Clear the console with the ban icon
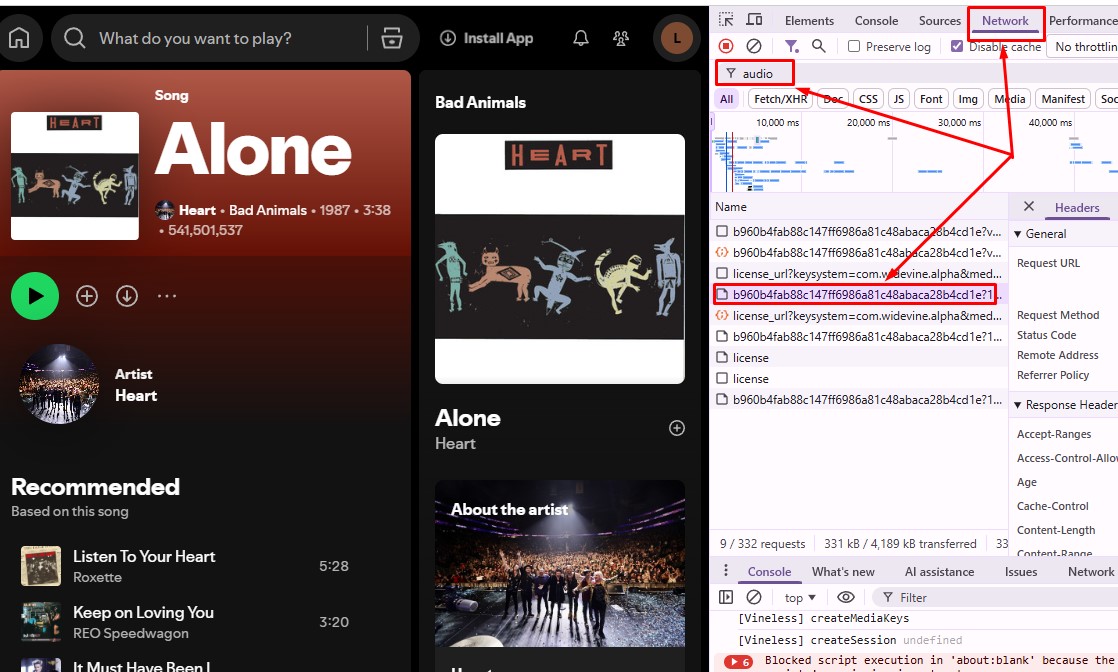Screen dimensions: 1118x672 click(x=754, y=597)
